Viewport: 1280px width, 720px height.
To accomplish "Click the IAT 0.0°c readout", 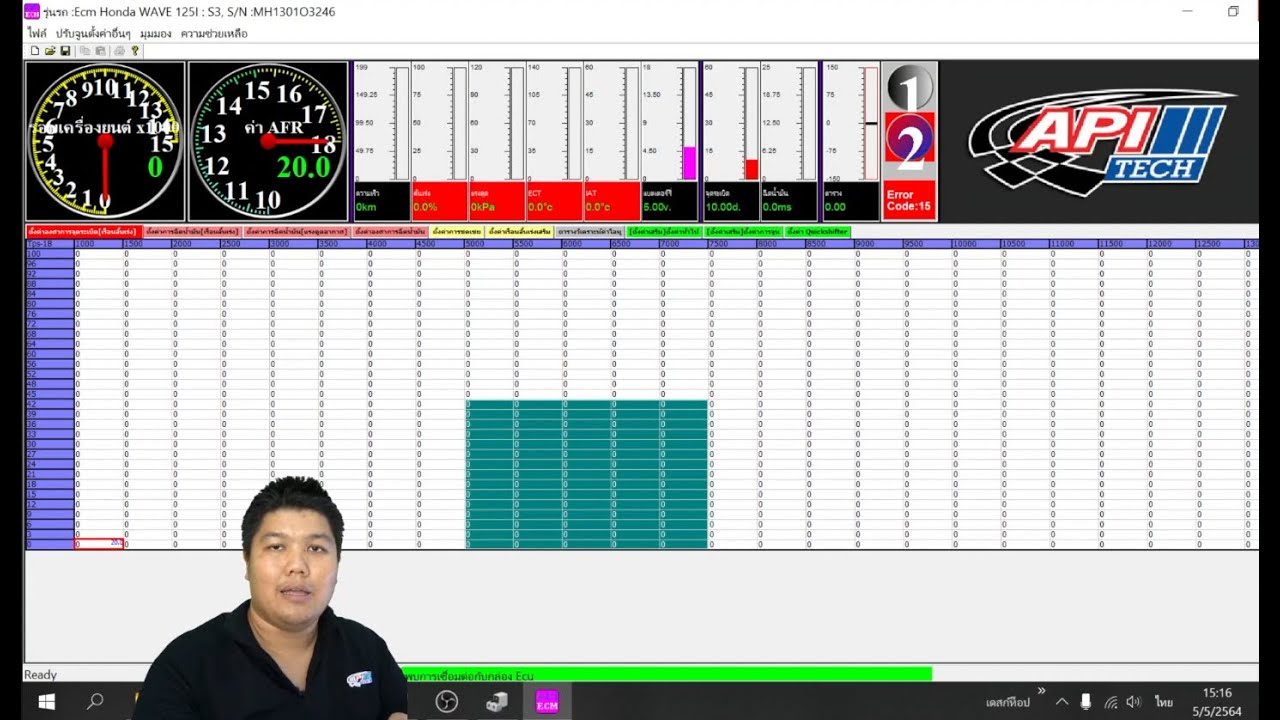I will pyautogui.click(x=611, y=201).
